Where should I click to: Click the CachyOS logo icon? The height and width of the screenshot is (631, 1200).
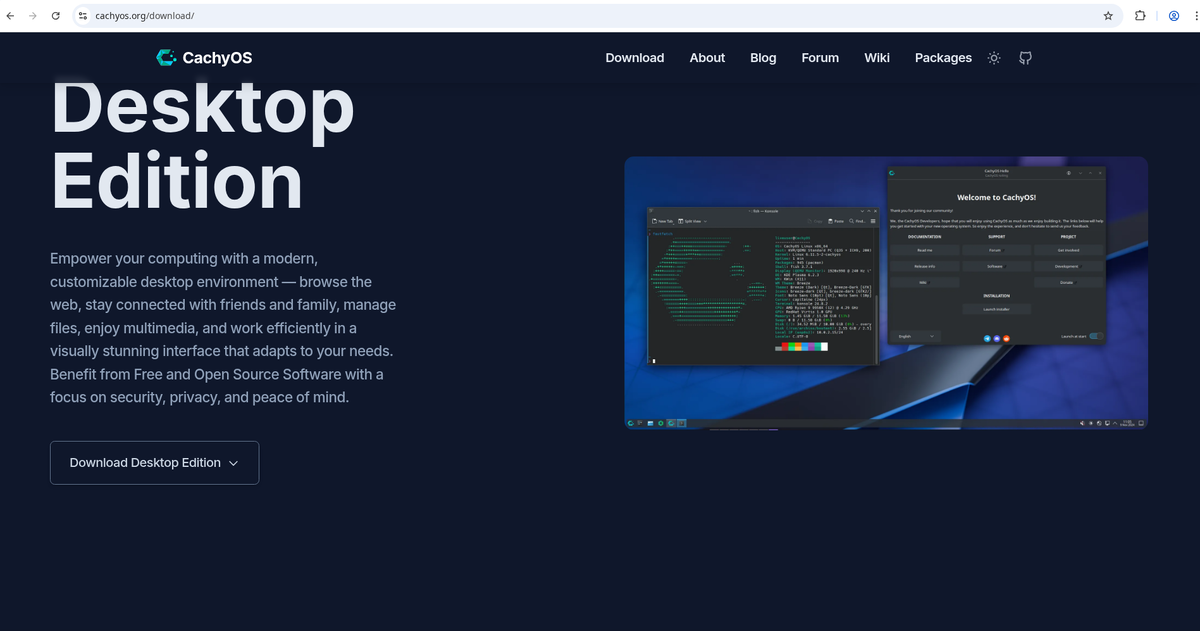point(166,57)
